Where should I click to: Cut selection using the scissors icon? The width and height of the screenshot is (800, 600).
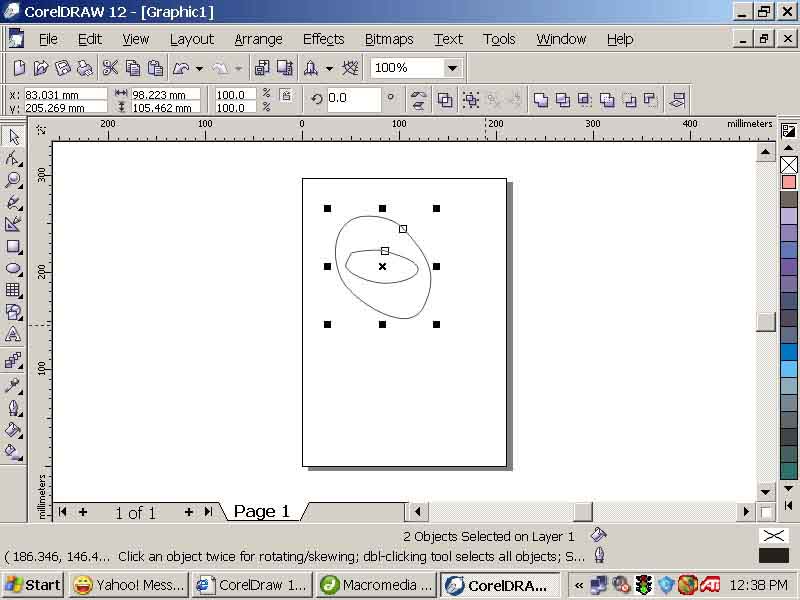click(x=110, y=68)
